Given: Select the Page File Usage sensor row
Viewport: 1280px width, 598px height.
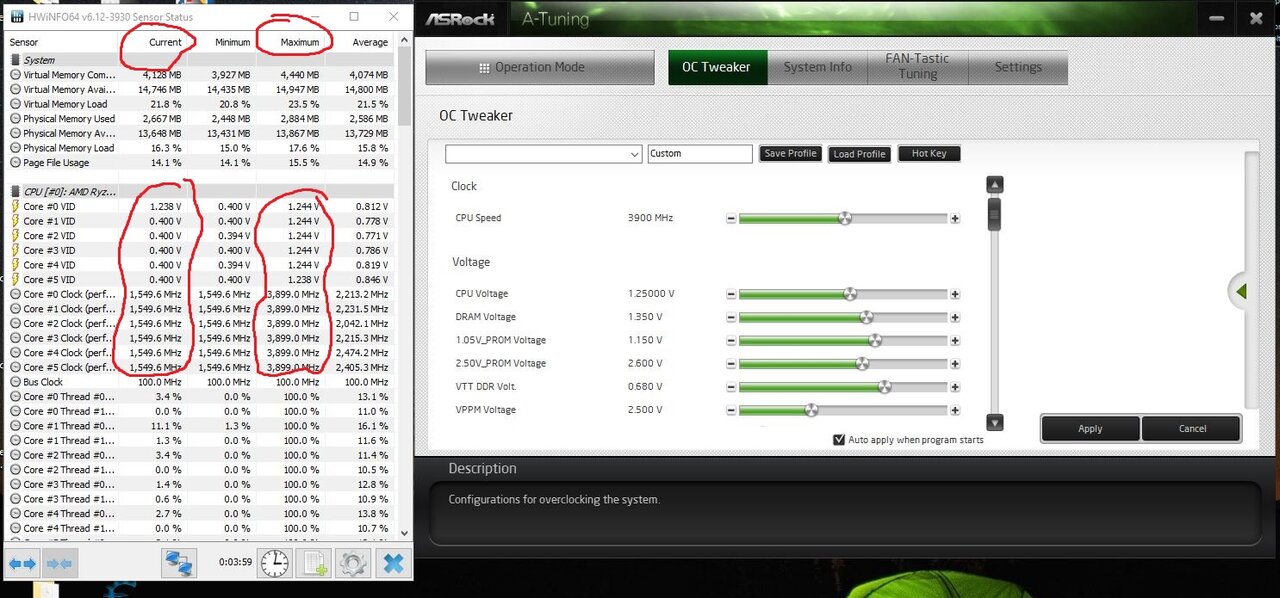Looking at the screenshot, I should [200, 162].
